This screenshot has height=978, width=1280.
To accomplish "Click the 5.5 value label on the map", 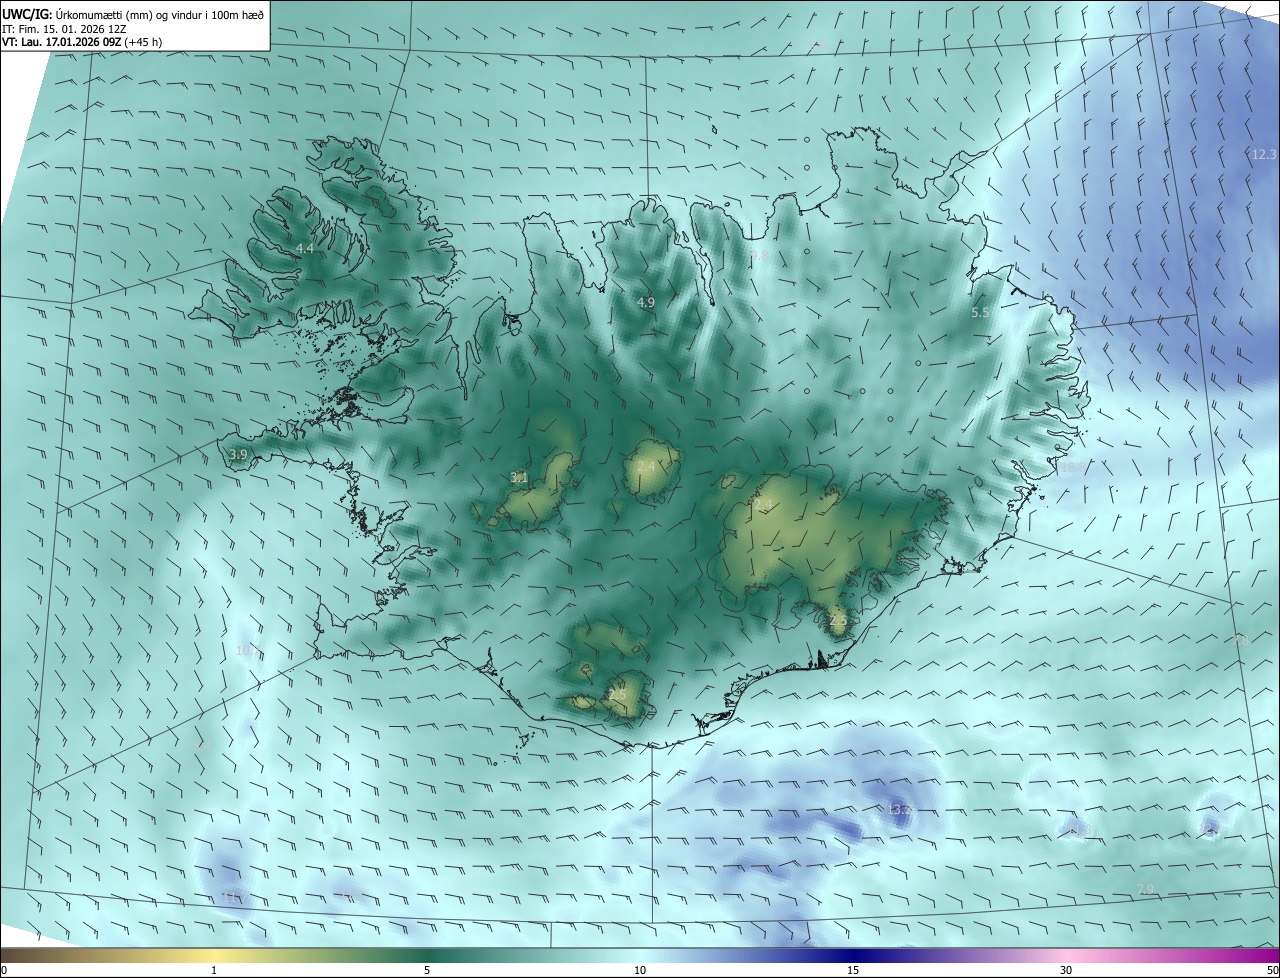I will (x=981, y=312).
